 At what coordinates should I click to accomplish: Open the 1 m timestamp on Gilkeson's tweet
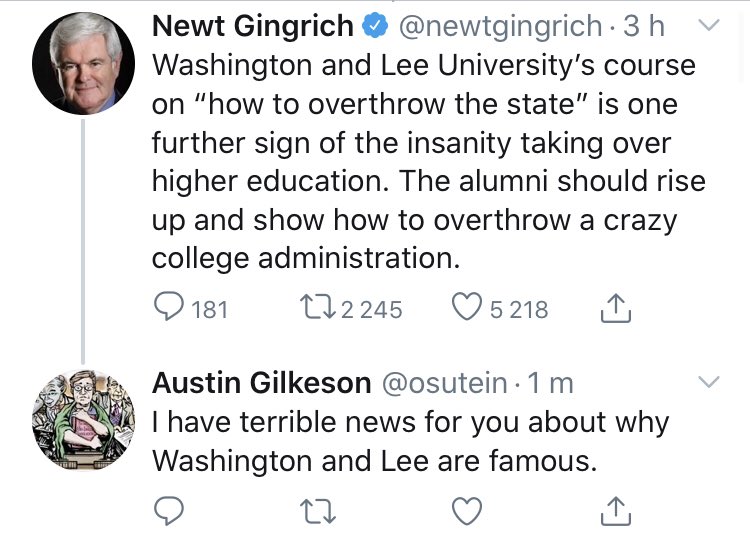tap(550, 383)
